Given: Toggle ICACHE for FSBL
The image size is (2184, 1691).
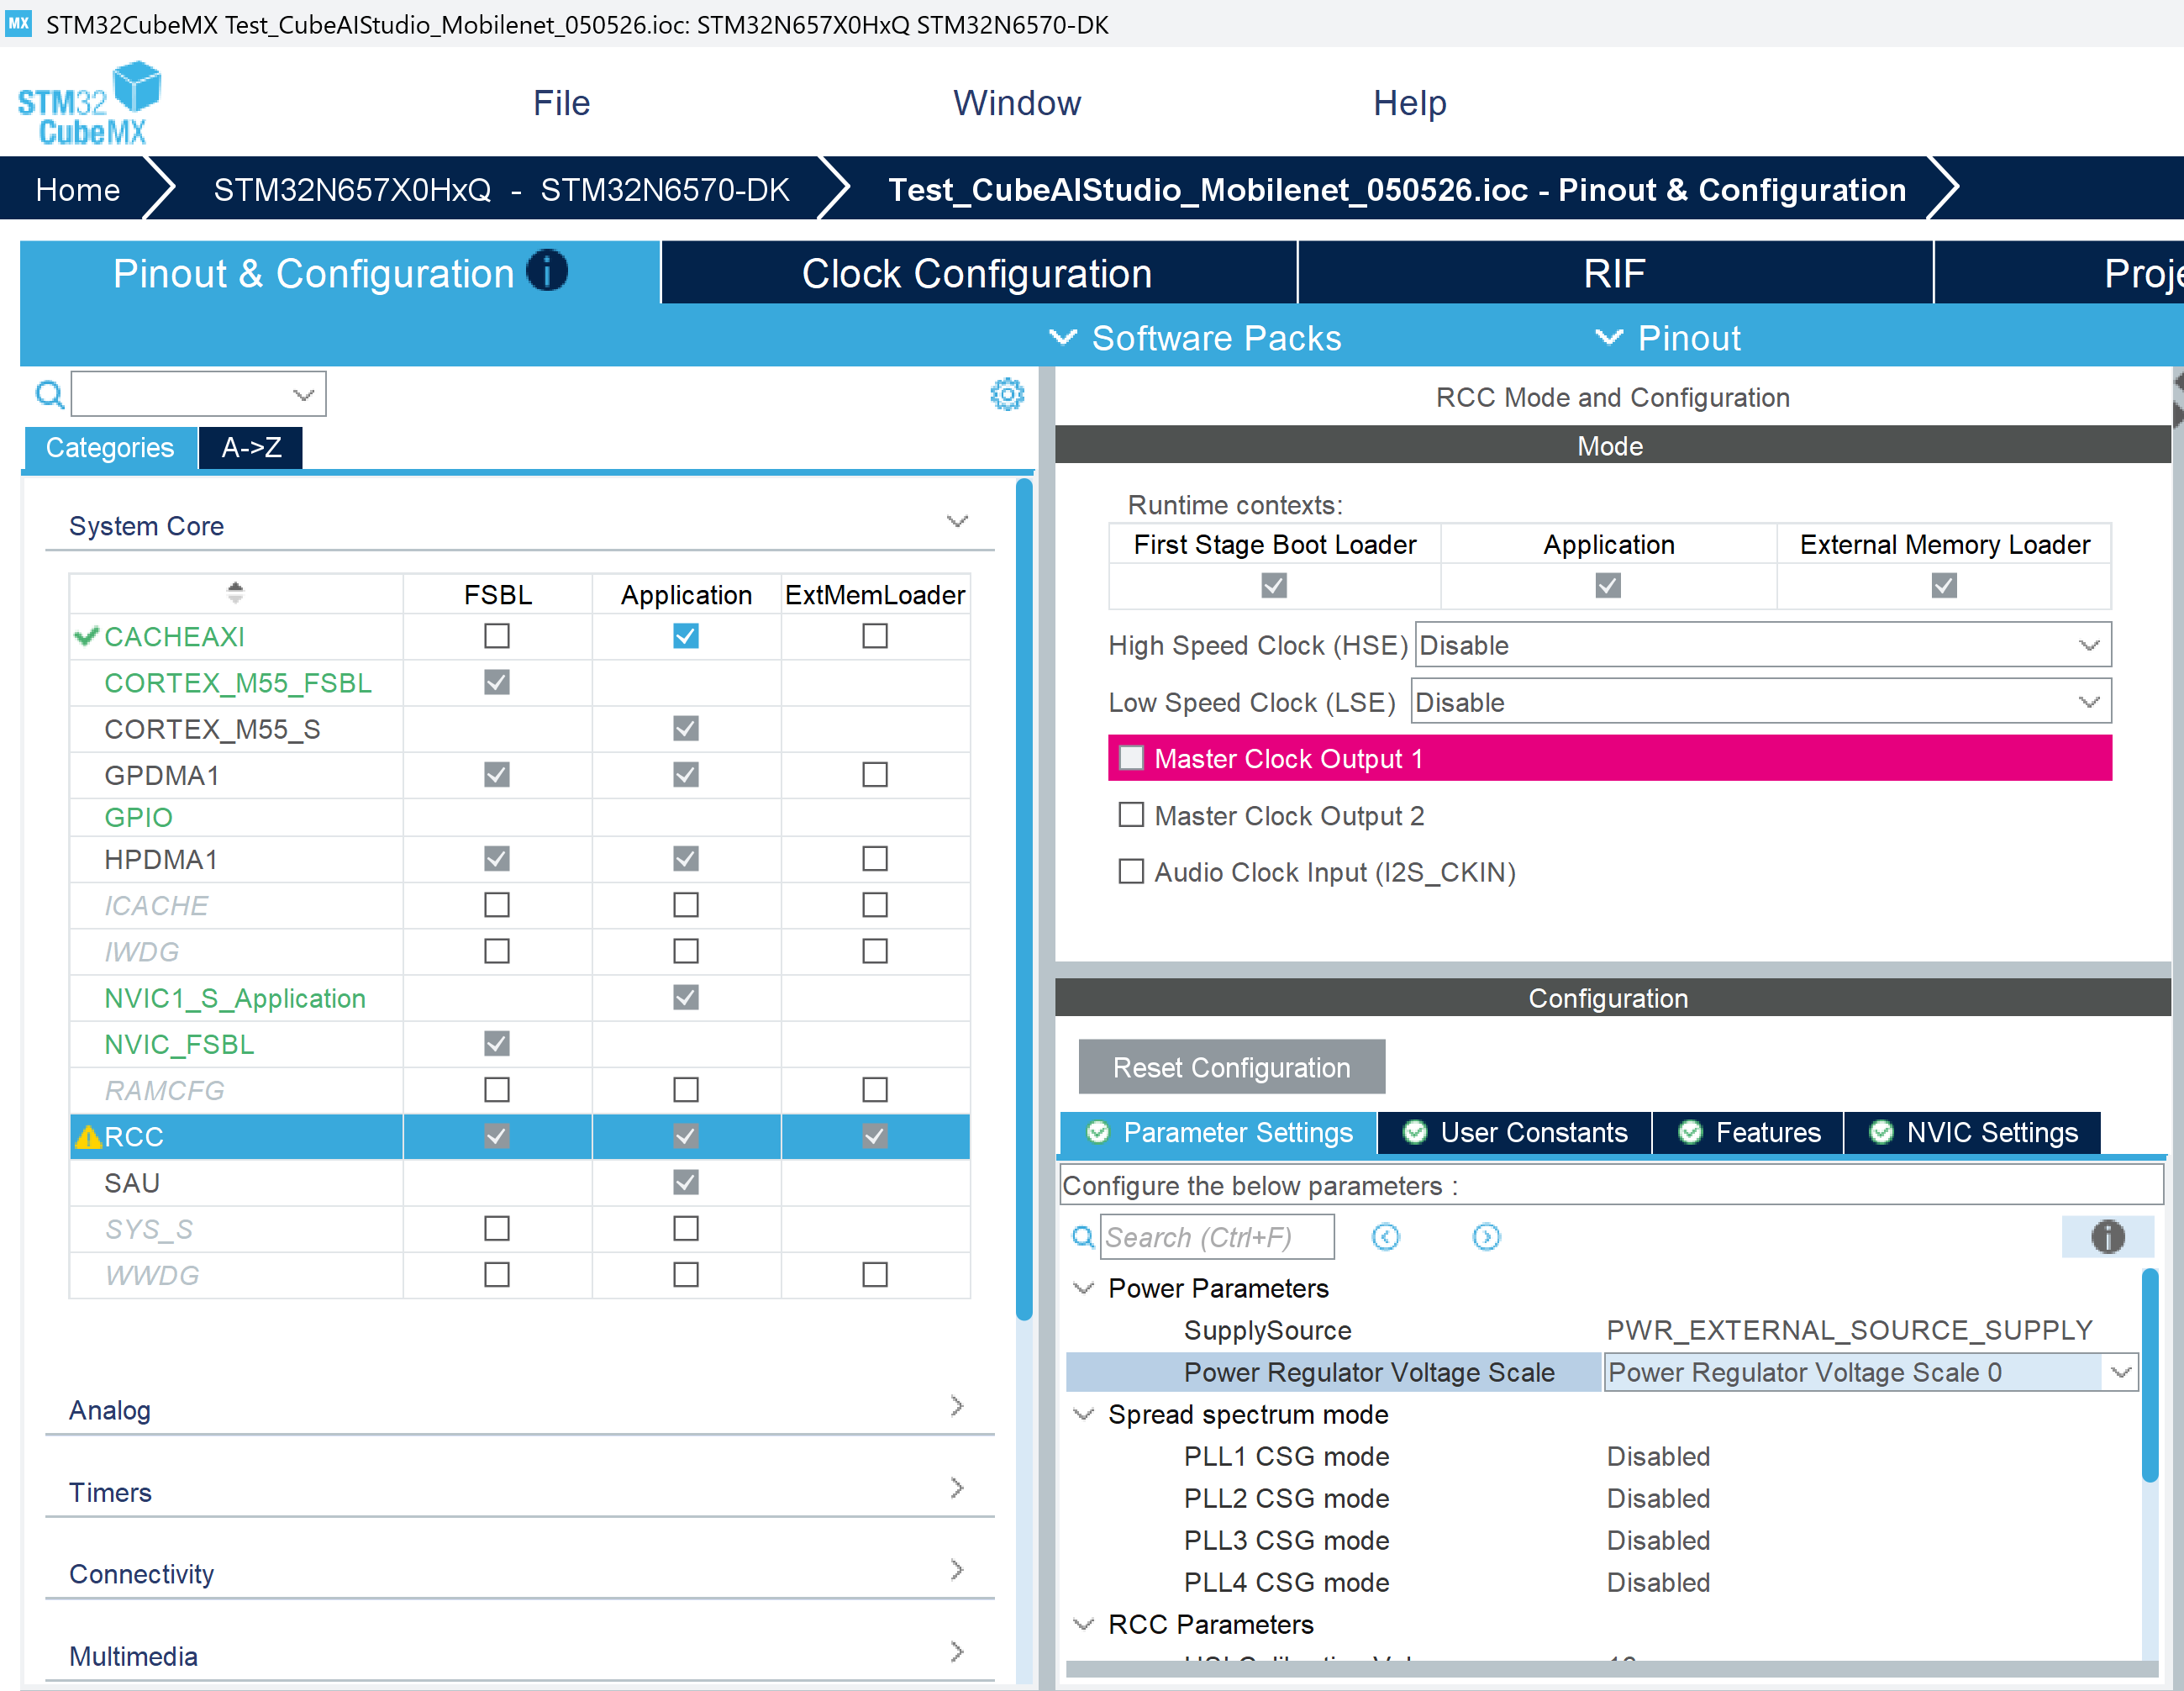Looking at the screenshot, I should pos(497,905).
